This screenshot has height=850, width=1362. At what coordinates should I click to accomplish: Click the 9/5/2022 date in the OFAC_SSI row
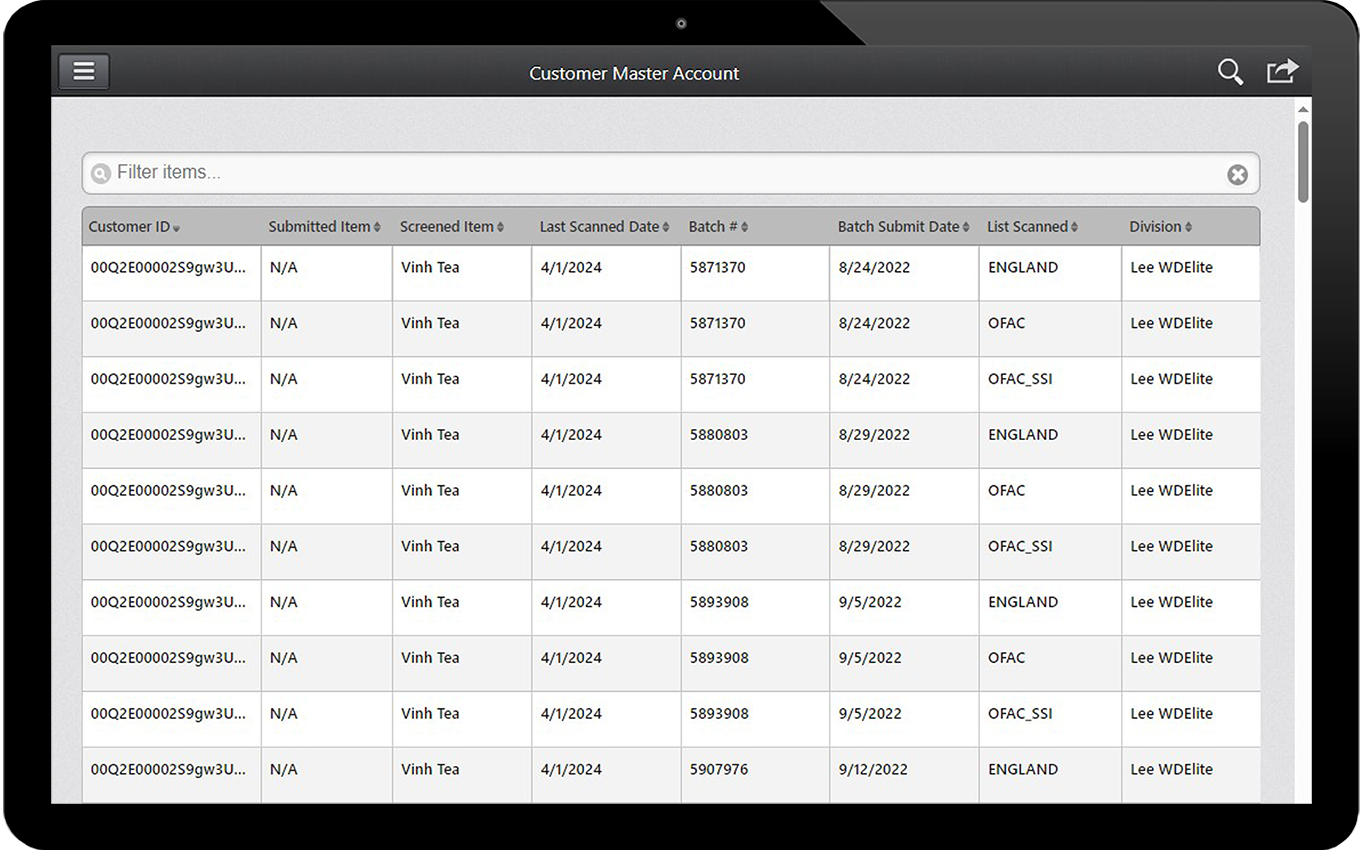click(x=870, y=714)
